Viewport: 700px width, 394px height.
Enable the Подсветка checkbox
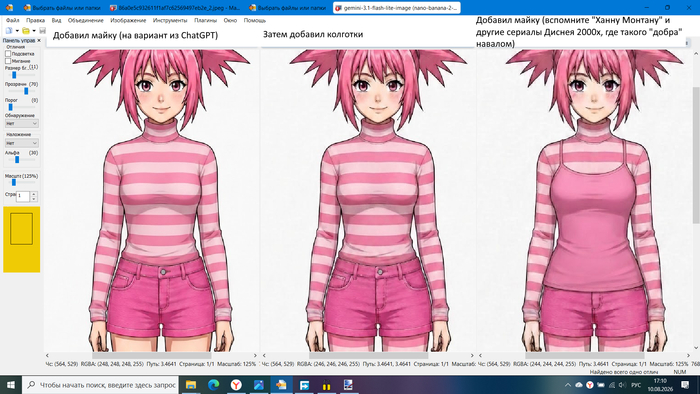(x=8, y=54)
